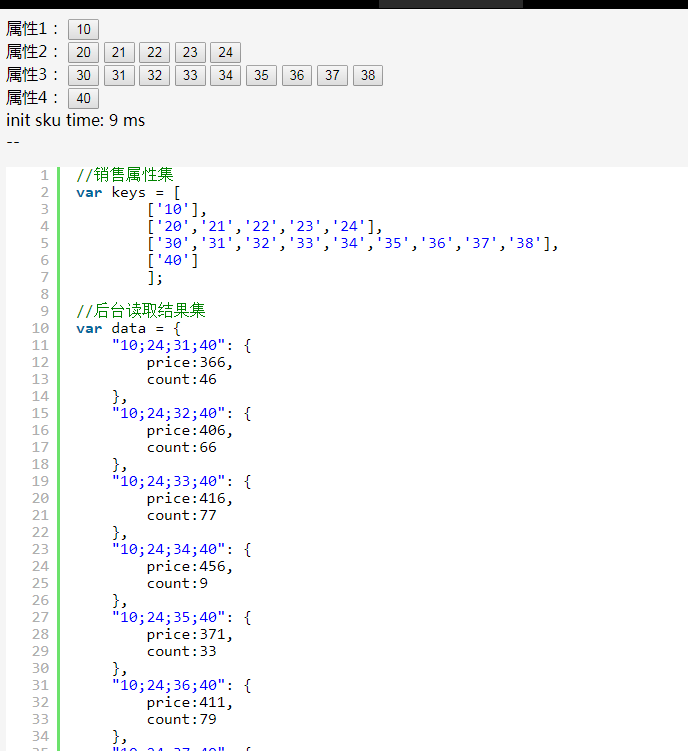The width and height of the screenshot is (688, 751).
Task: Click the count:9 line
Action: click(x=177, y=583)
